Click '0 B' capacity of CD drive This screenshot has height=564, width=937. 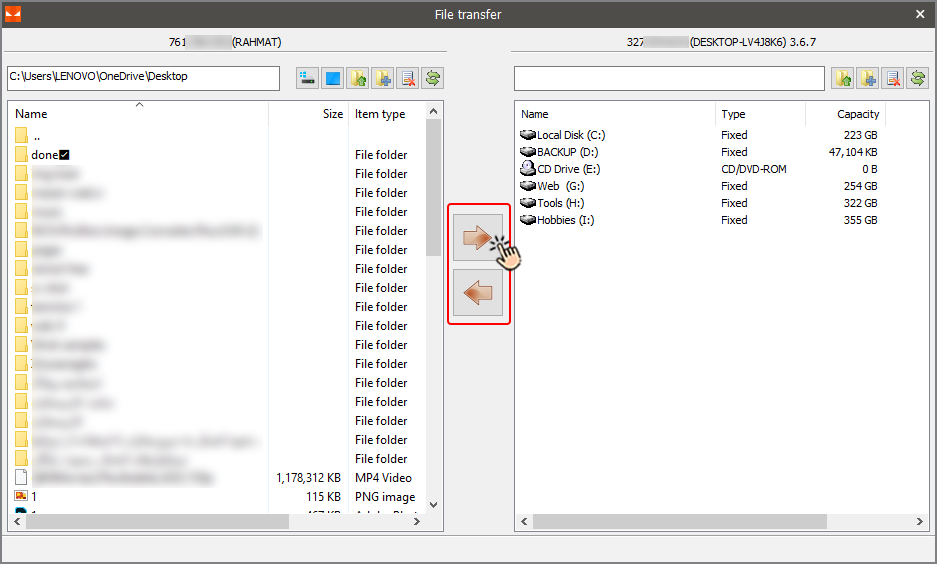pos(869,169)
